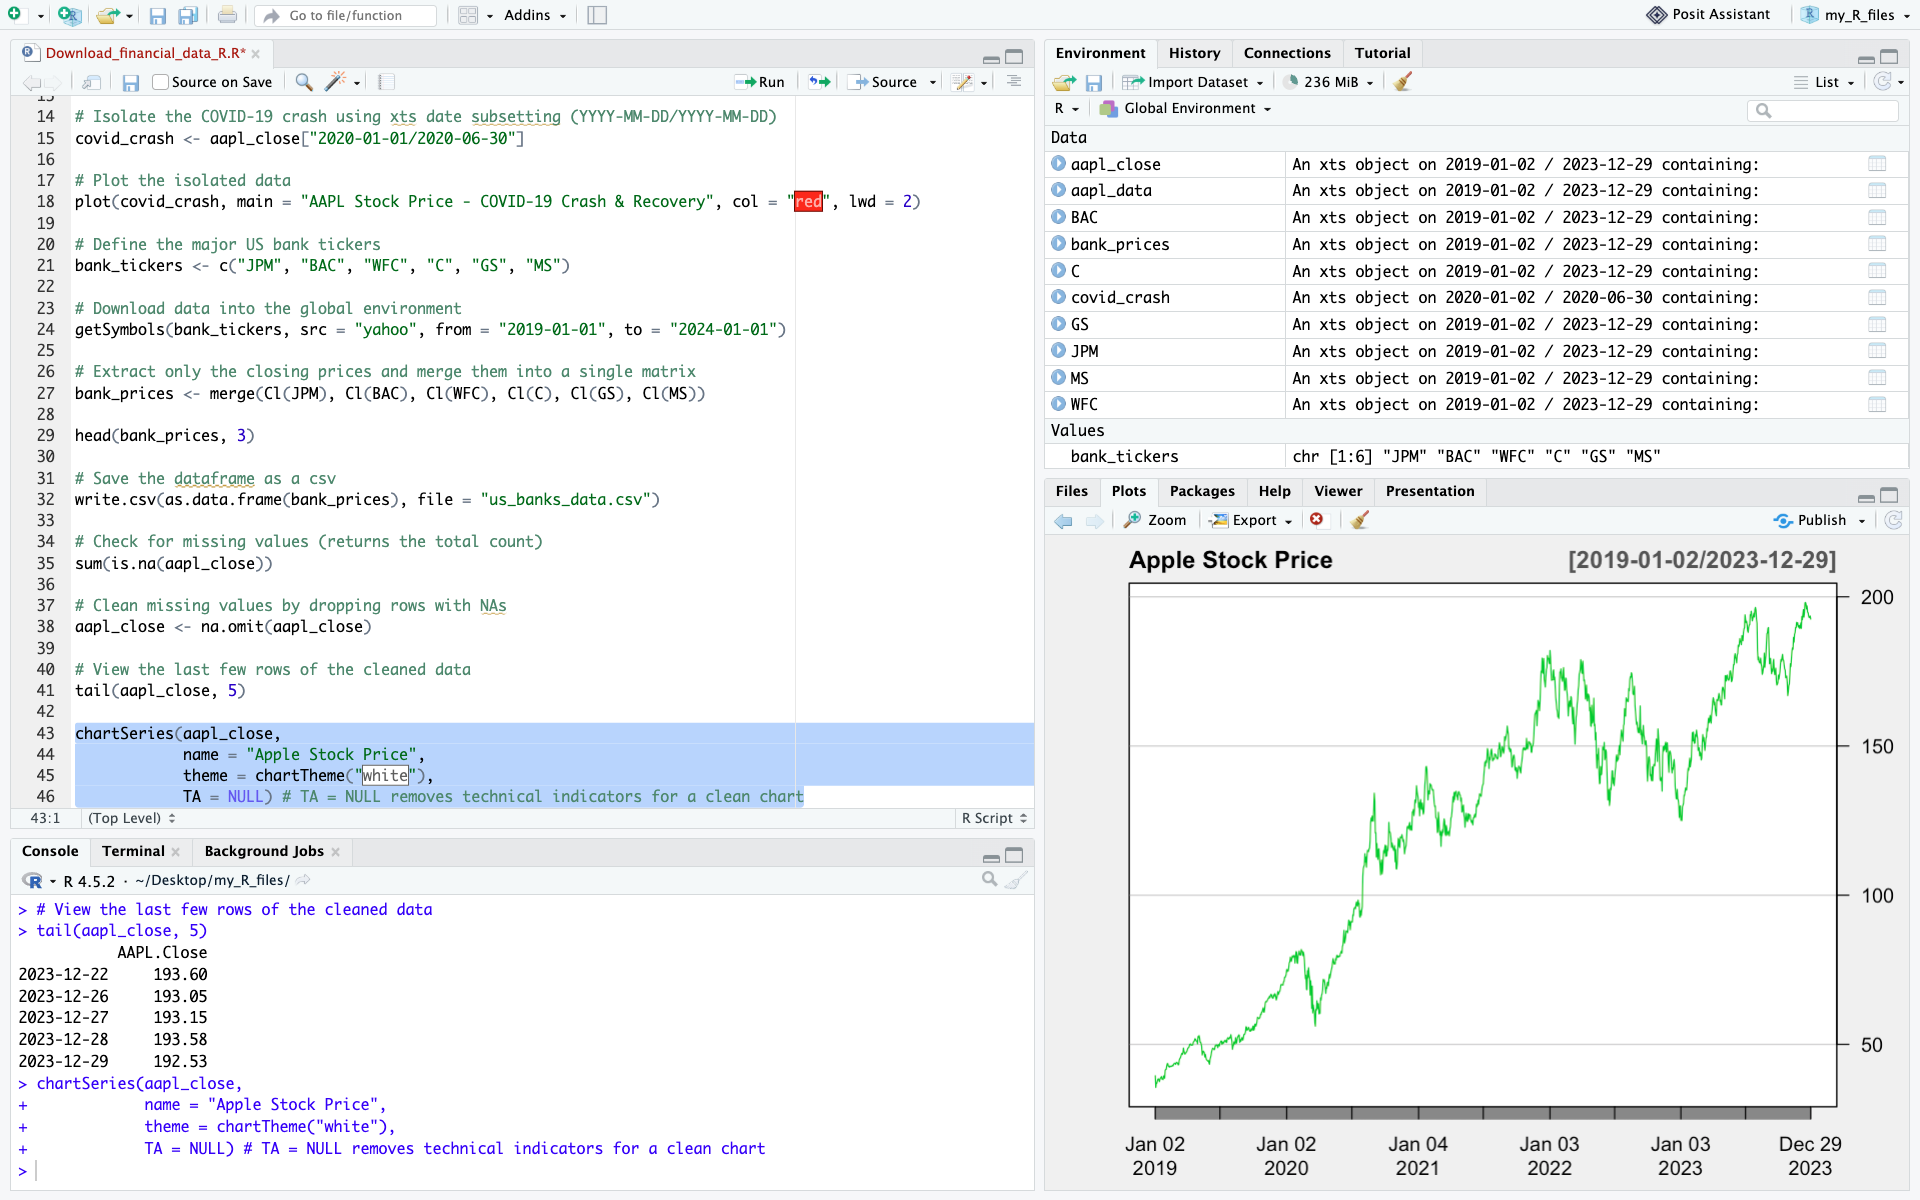Print the current file
The width and height of the screenshot is (1920, 1200).
point(227,15)
